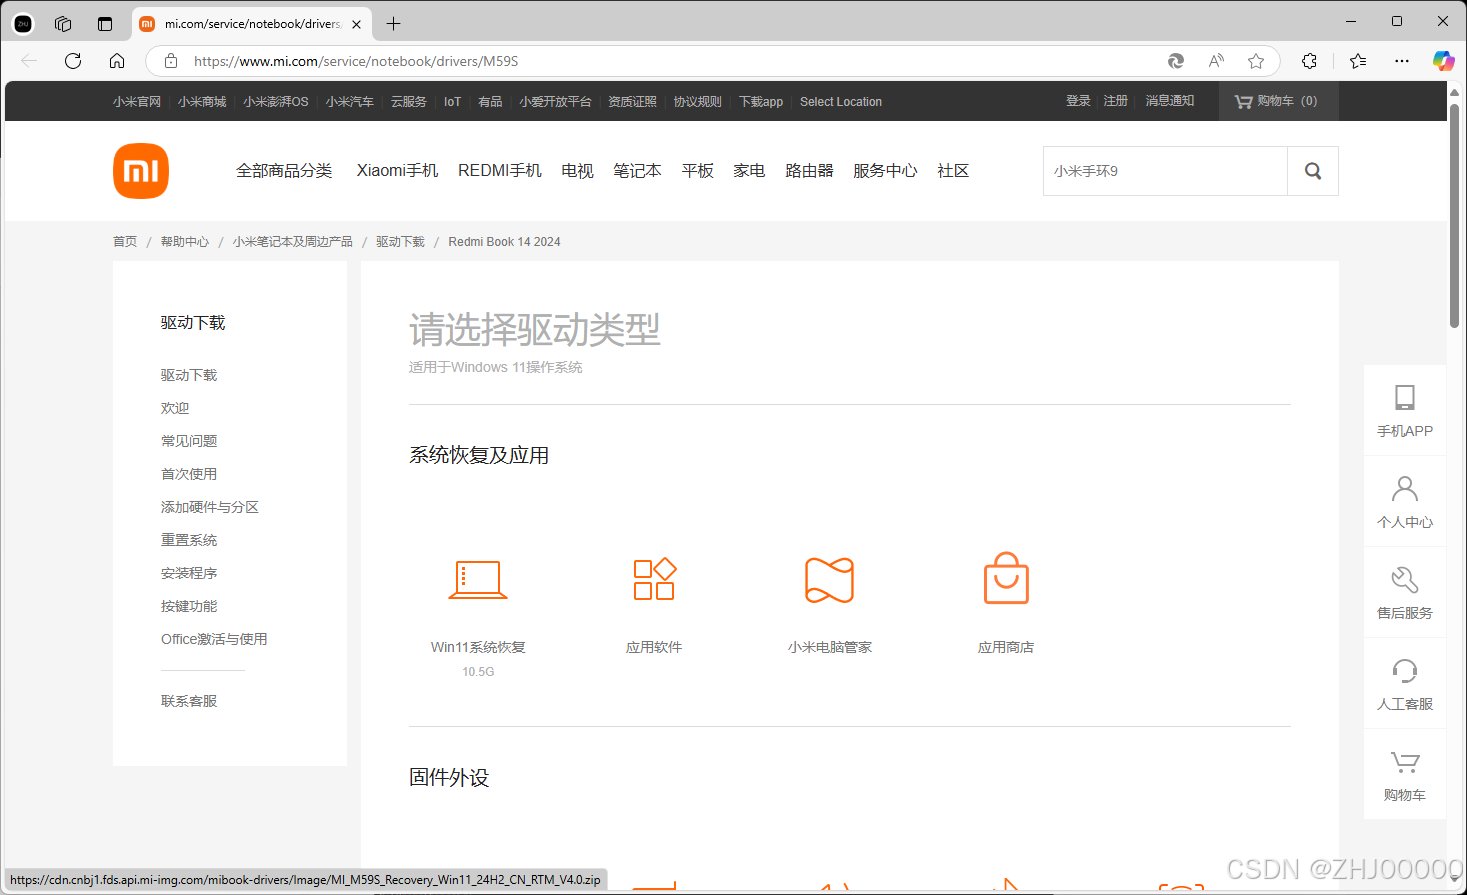This screenshot has width=1467, height=895.
Task: Click the read aloud icon
Action: (x=1216, y=61)
